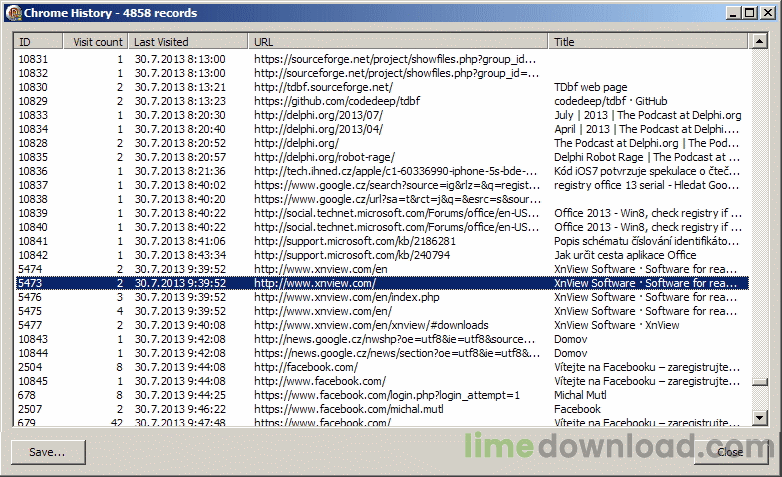This screenshot has width=782, height=477.
Task: Click timestamp 30.7.2013 8:20:52
Action: coord(180,143)
